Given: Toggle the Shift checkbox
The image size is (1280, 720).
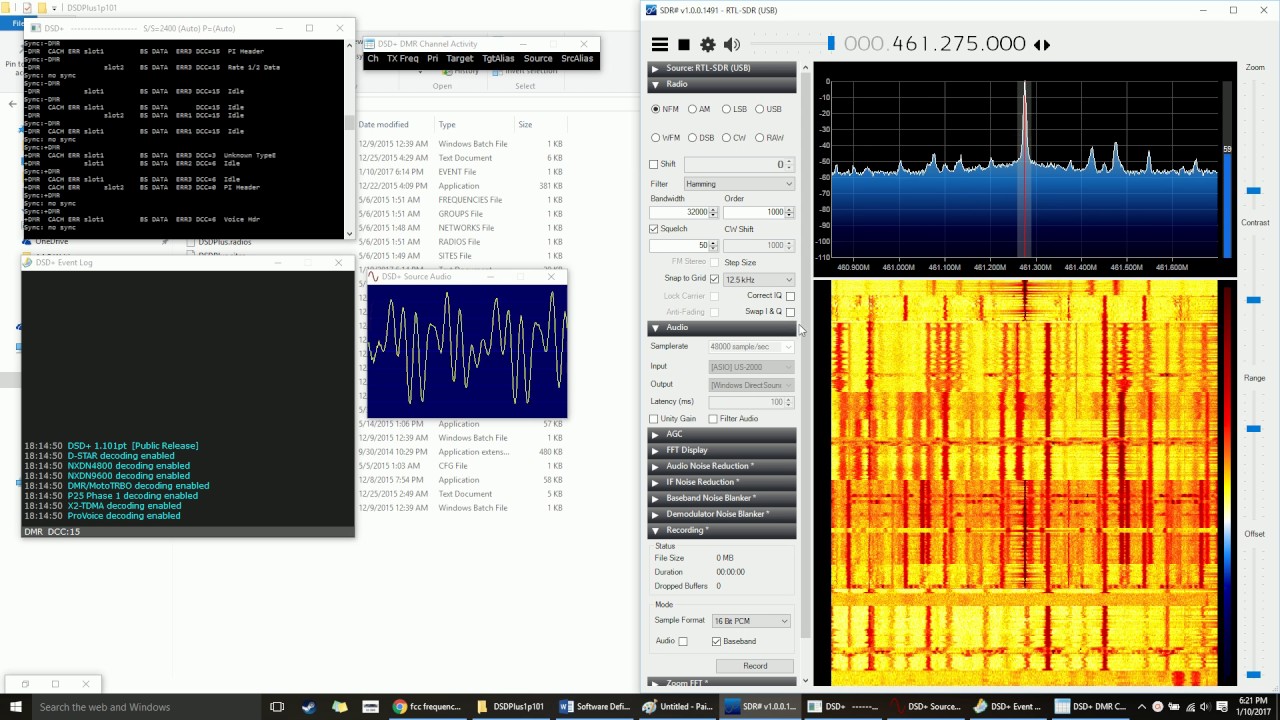Looking at the screenshot, I should click(654, 164).
